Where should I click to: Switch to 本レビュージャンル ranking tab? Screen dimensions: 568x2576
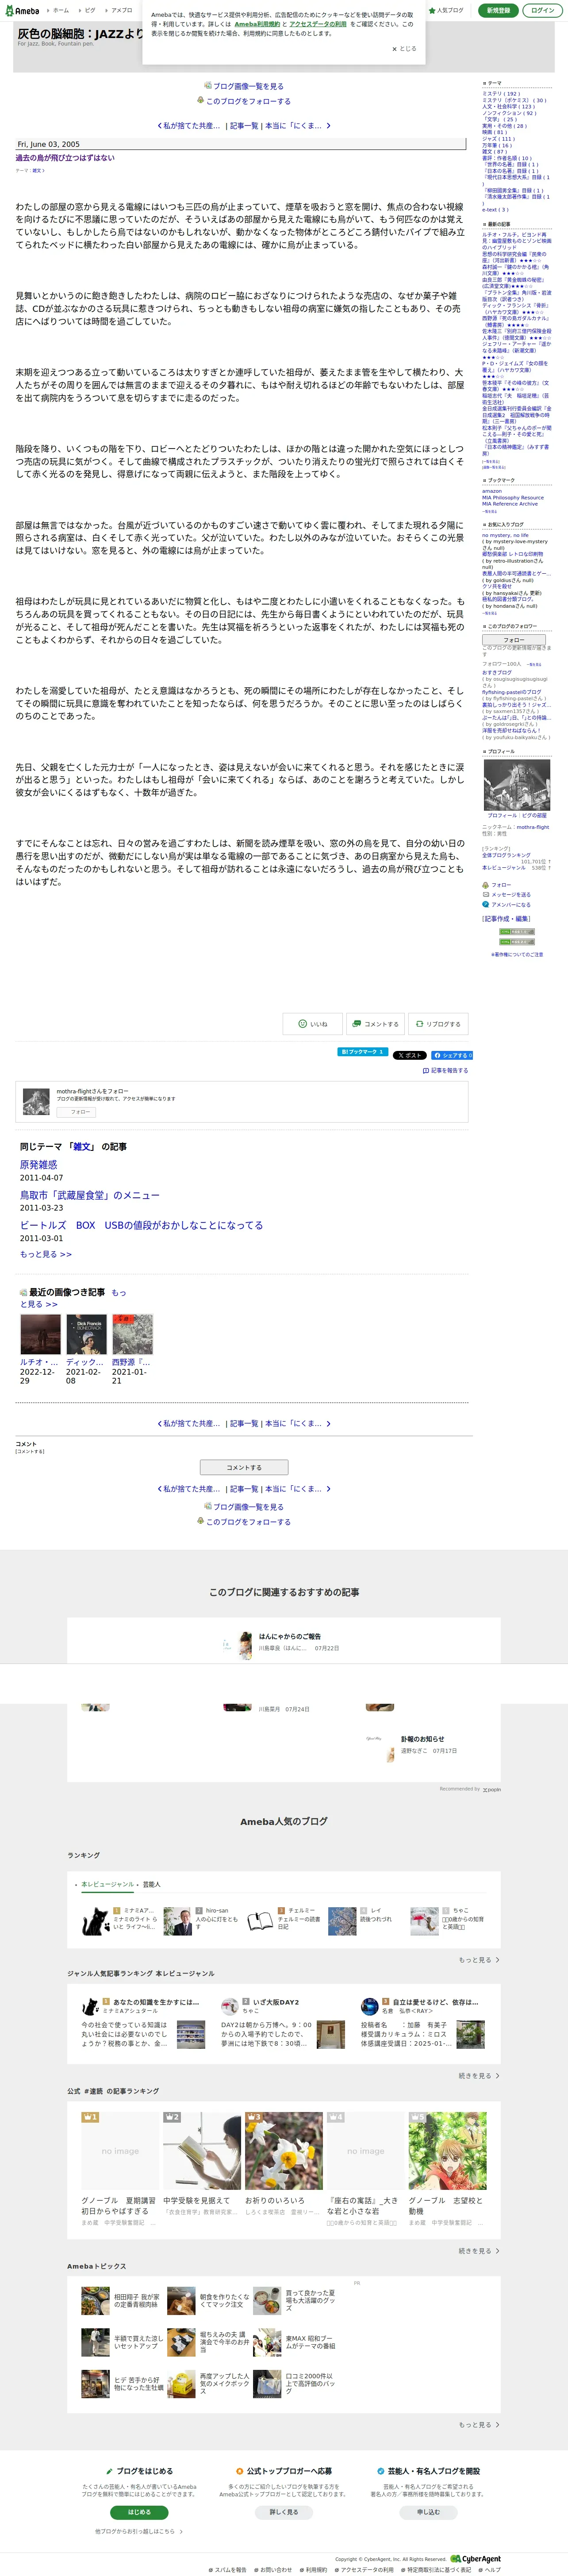107,1884
